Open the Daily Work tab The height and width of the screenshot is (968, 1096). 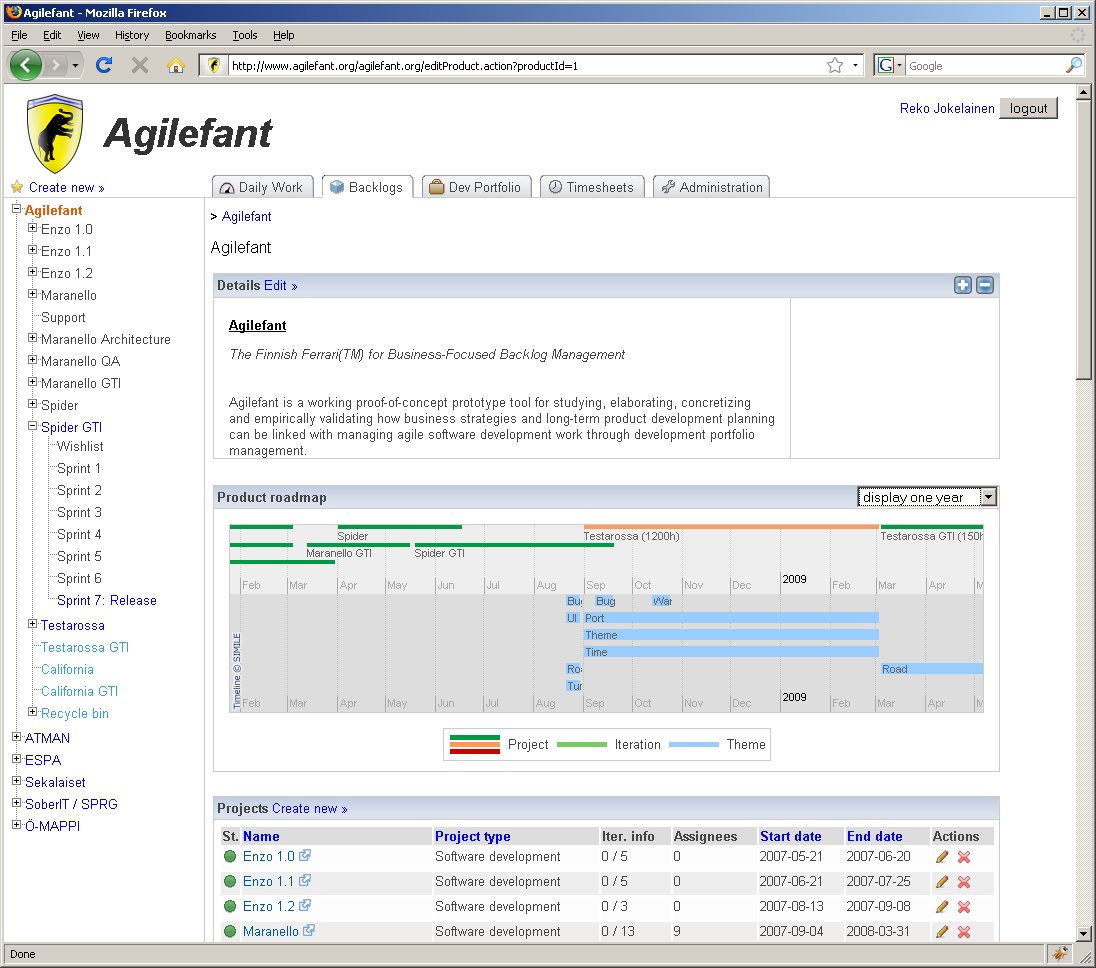tap(262, 187)
